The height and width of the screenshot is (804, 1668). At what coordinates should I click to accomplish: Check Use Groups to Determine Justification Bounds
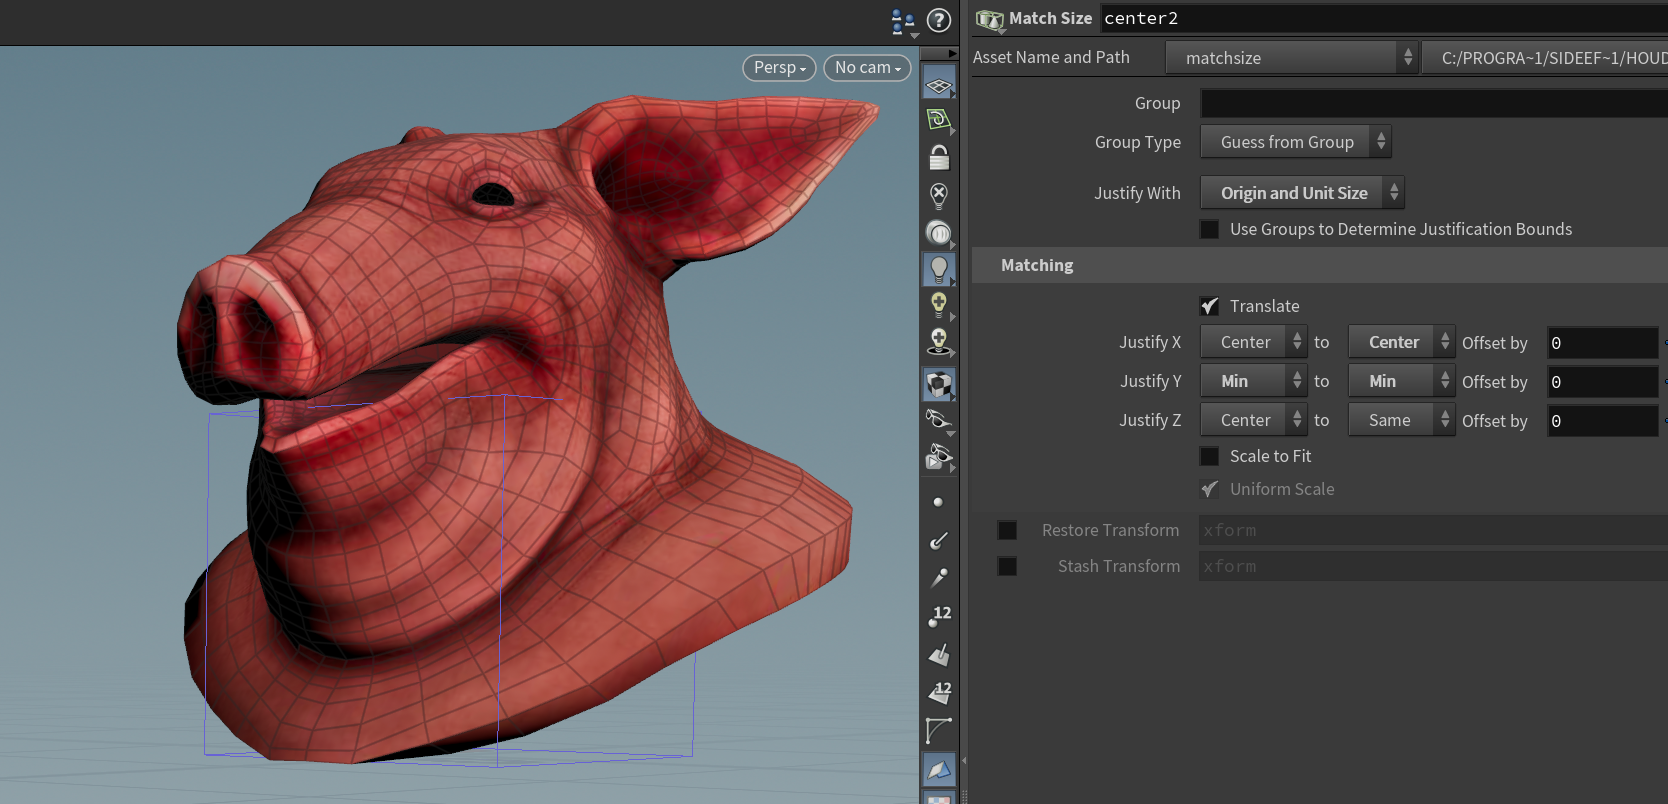tap(1209, 229)
